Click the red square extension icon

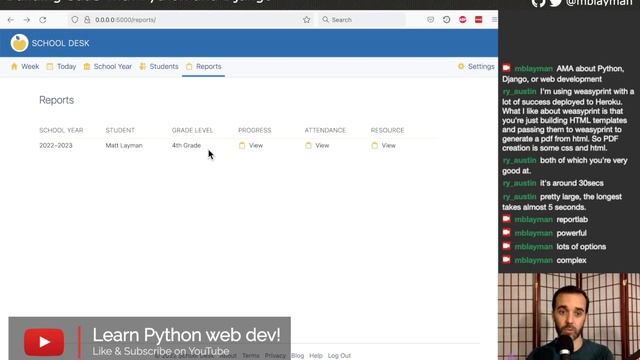point(478,20)
